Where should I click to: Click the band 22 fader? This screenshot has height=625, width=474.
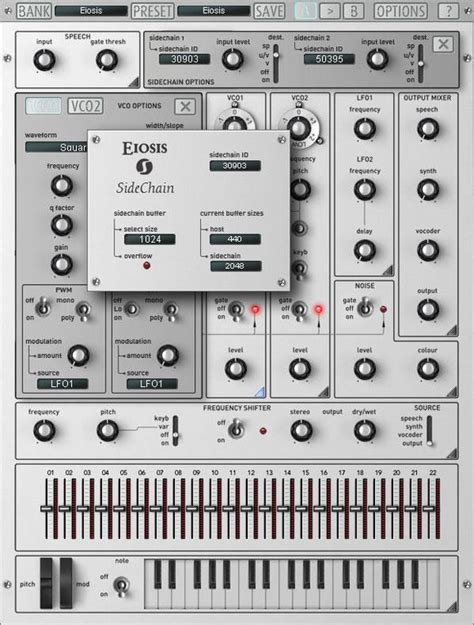coord(429,509)
